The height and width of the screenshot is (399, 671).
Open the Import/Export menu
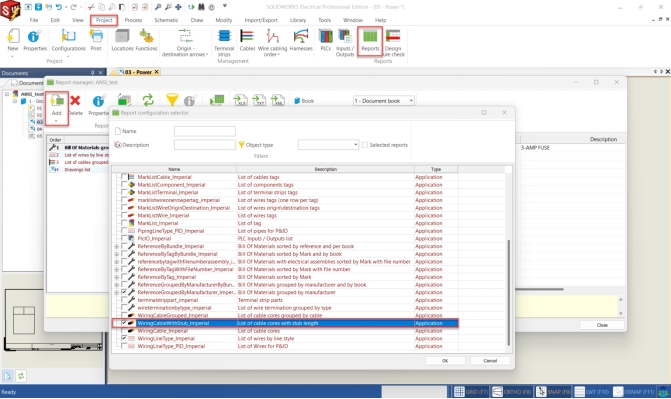coord(261,20)
